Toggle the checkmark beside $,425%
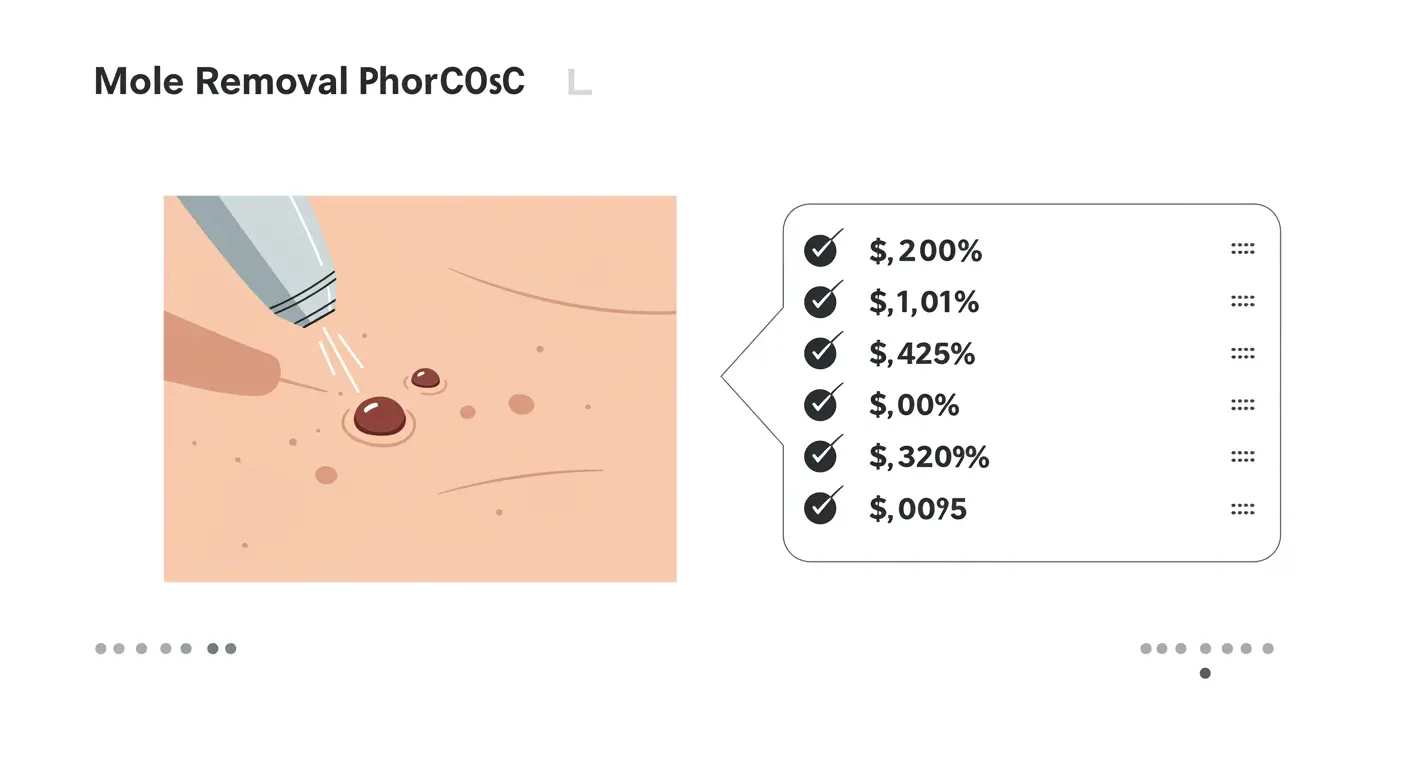The width and height of the screenshot is (1408, 768). pyautogui.click(x=821, y=353)
